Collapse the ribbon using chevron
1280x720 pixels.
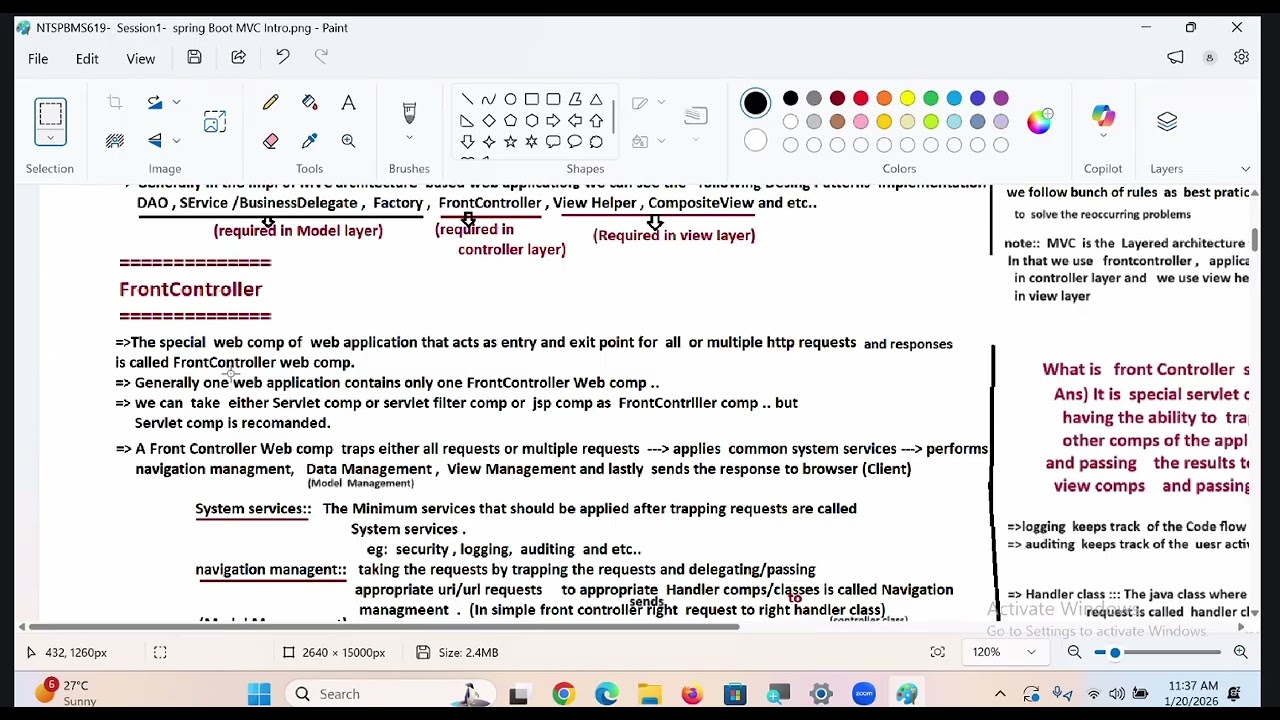(x=1245, y=169)
